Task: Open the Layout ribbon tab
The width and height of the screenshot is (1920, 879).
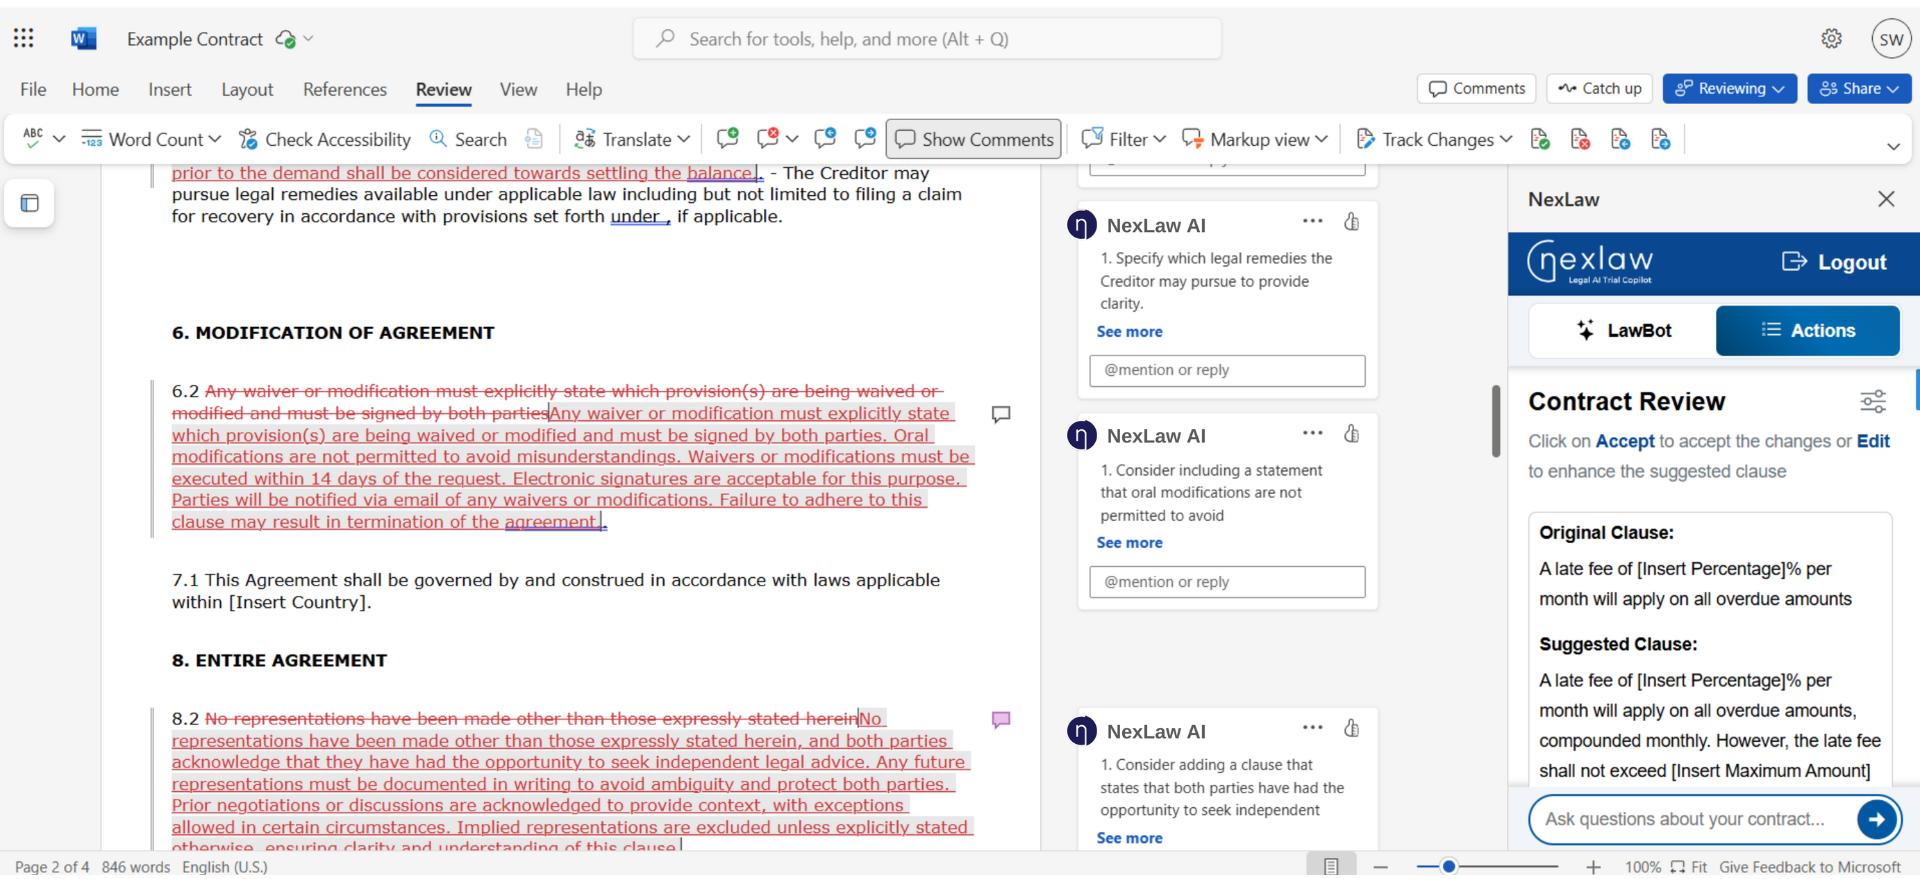Action: pyautogui.click(x=247, y=89)
